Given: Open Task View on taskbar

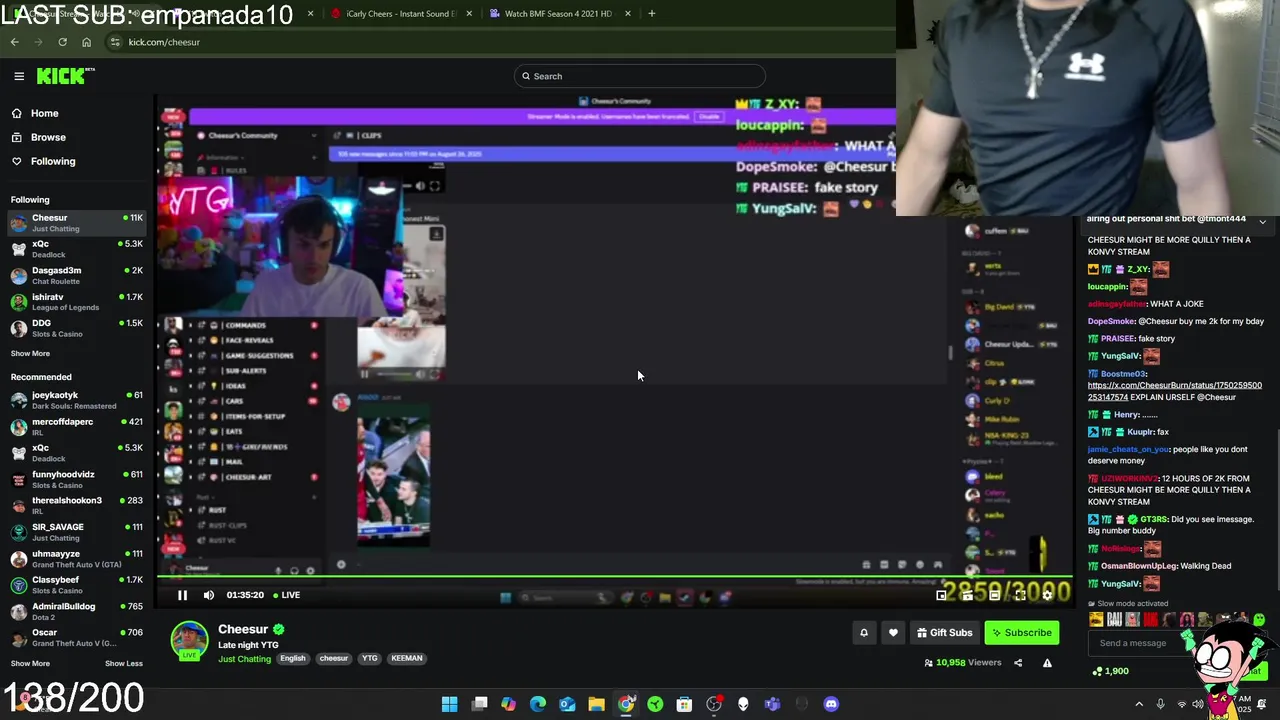Looking at the screenshot, I should coord(480,704).
